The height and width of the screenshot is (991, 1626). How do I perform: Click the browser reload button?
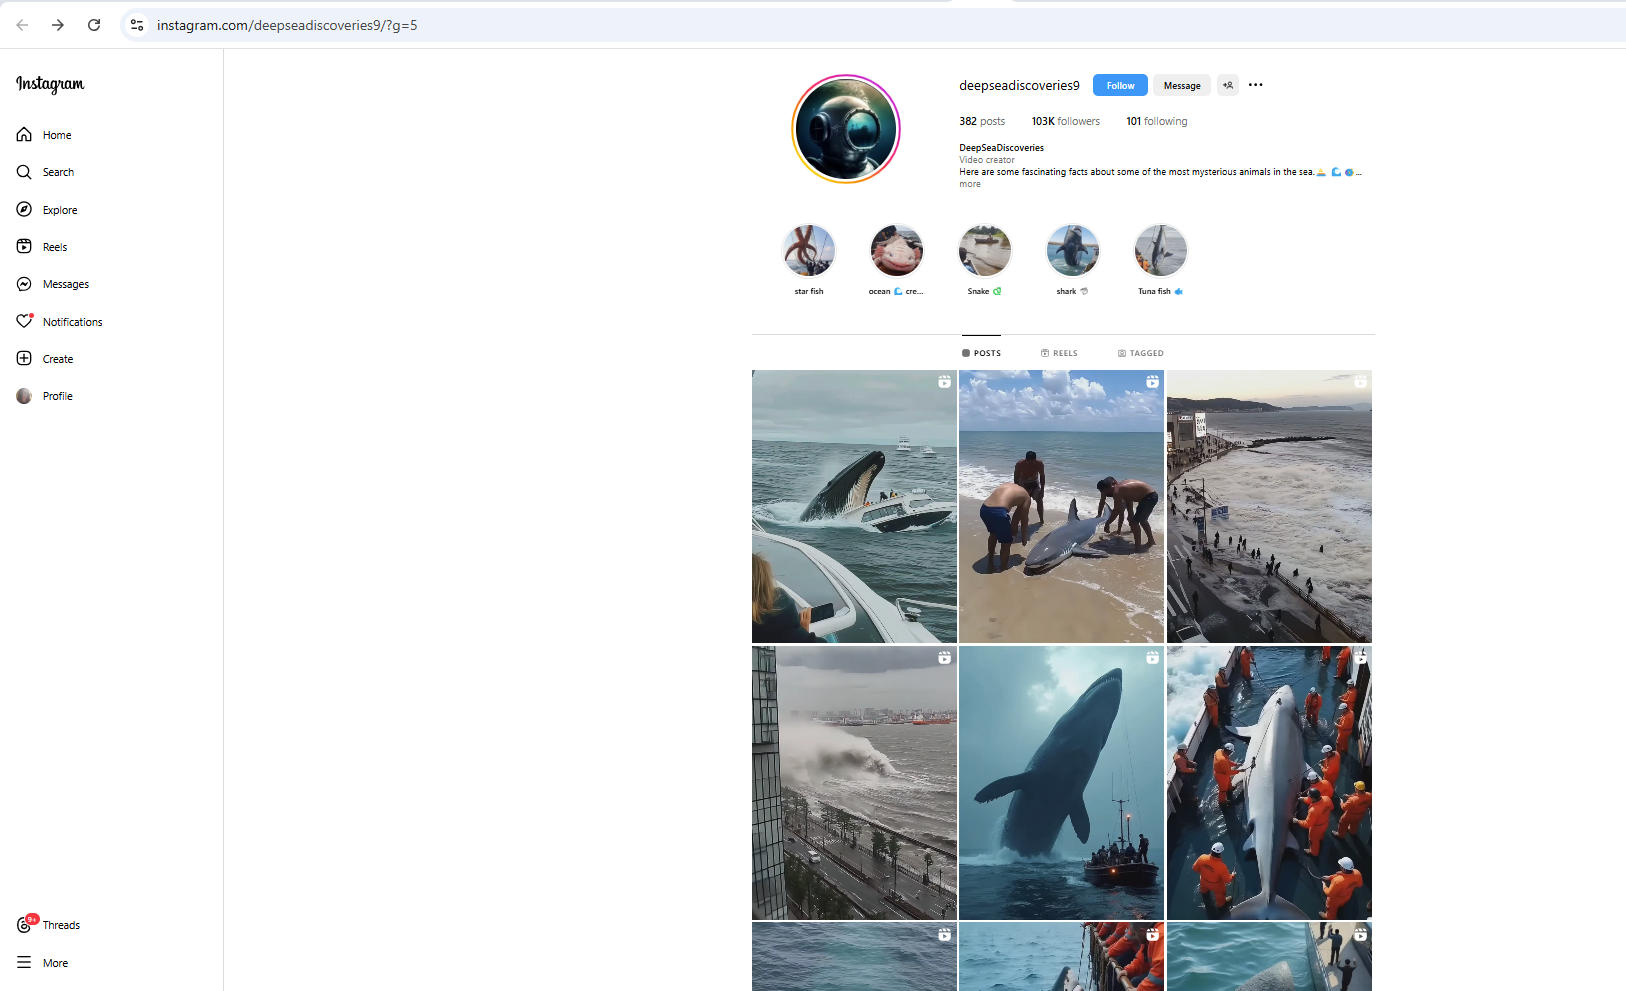click(94, 25)
